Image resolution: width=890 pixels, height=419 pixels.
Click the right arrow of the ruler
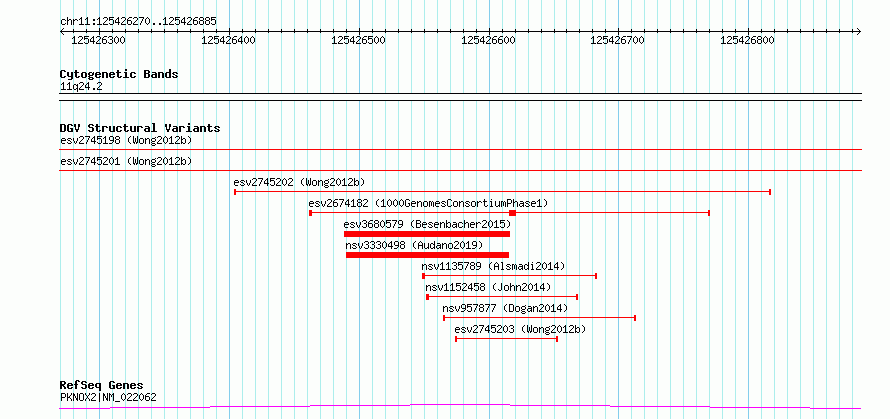[x=859, y=31]
